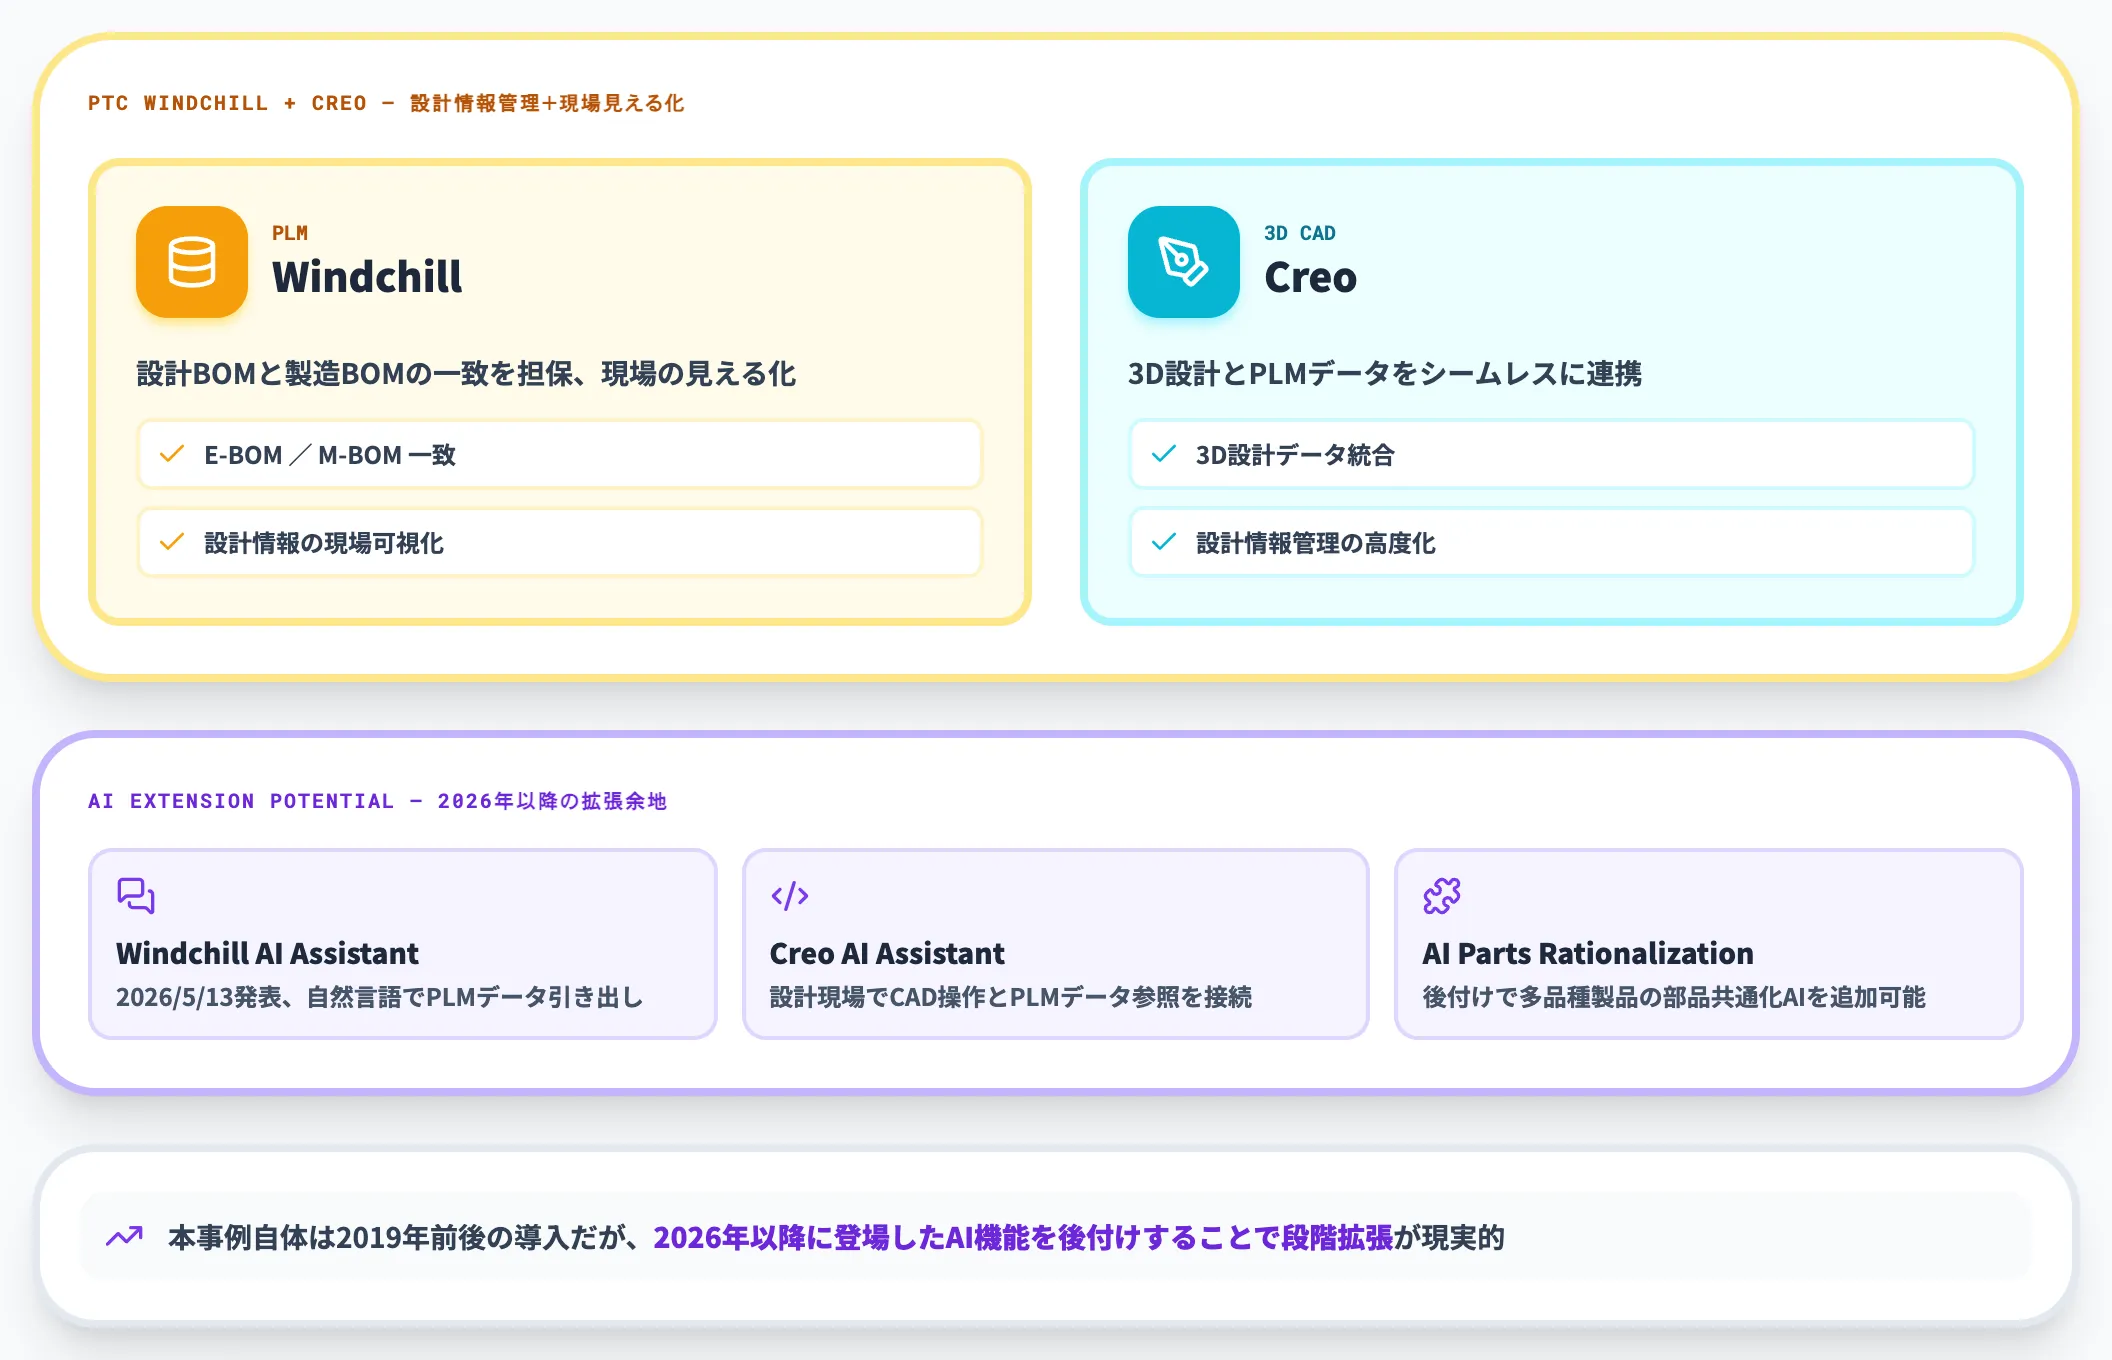The image size is (2112, 1360).
Task: Select the 3D設計データ統合 row
Action: [x=1552, y=454]
